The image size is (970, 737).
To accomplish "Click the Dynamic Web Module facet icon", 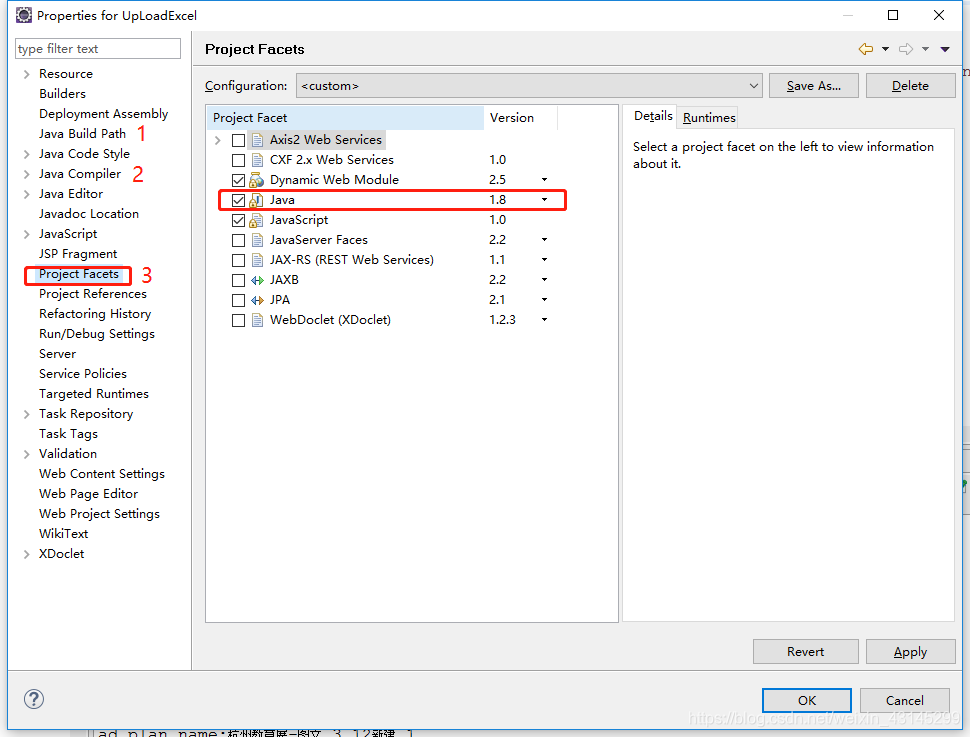I will point(258,179).
